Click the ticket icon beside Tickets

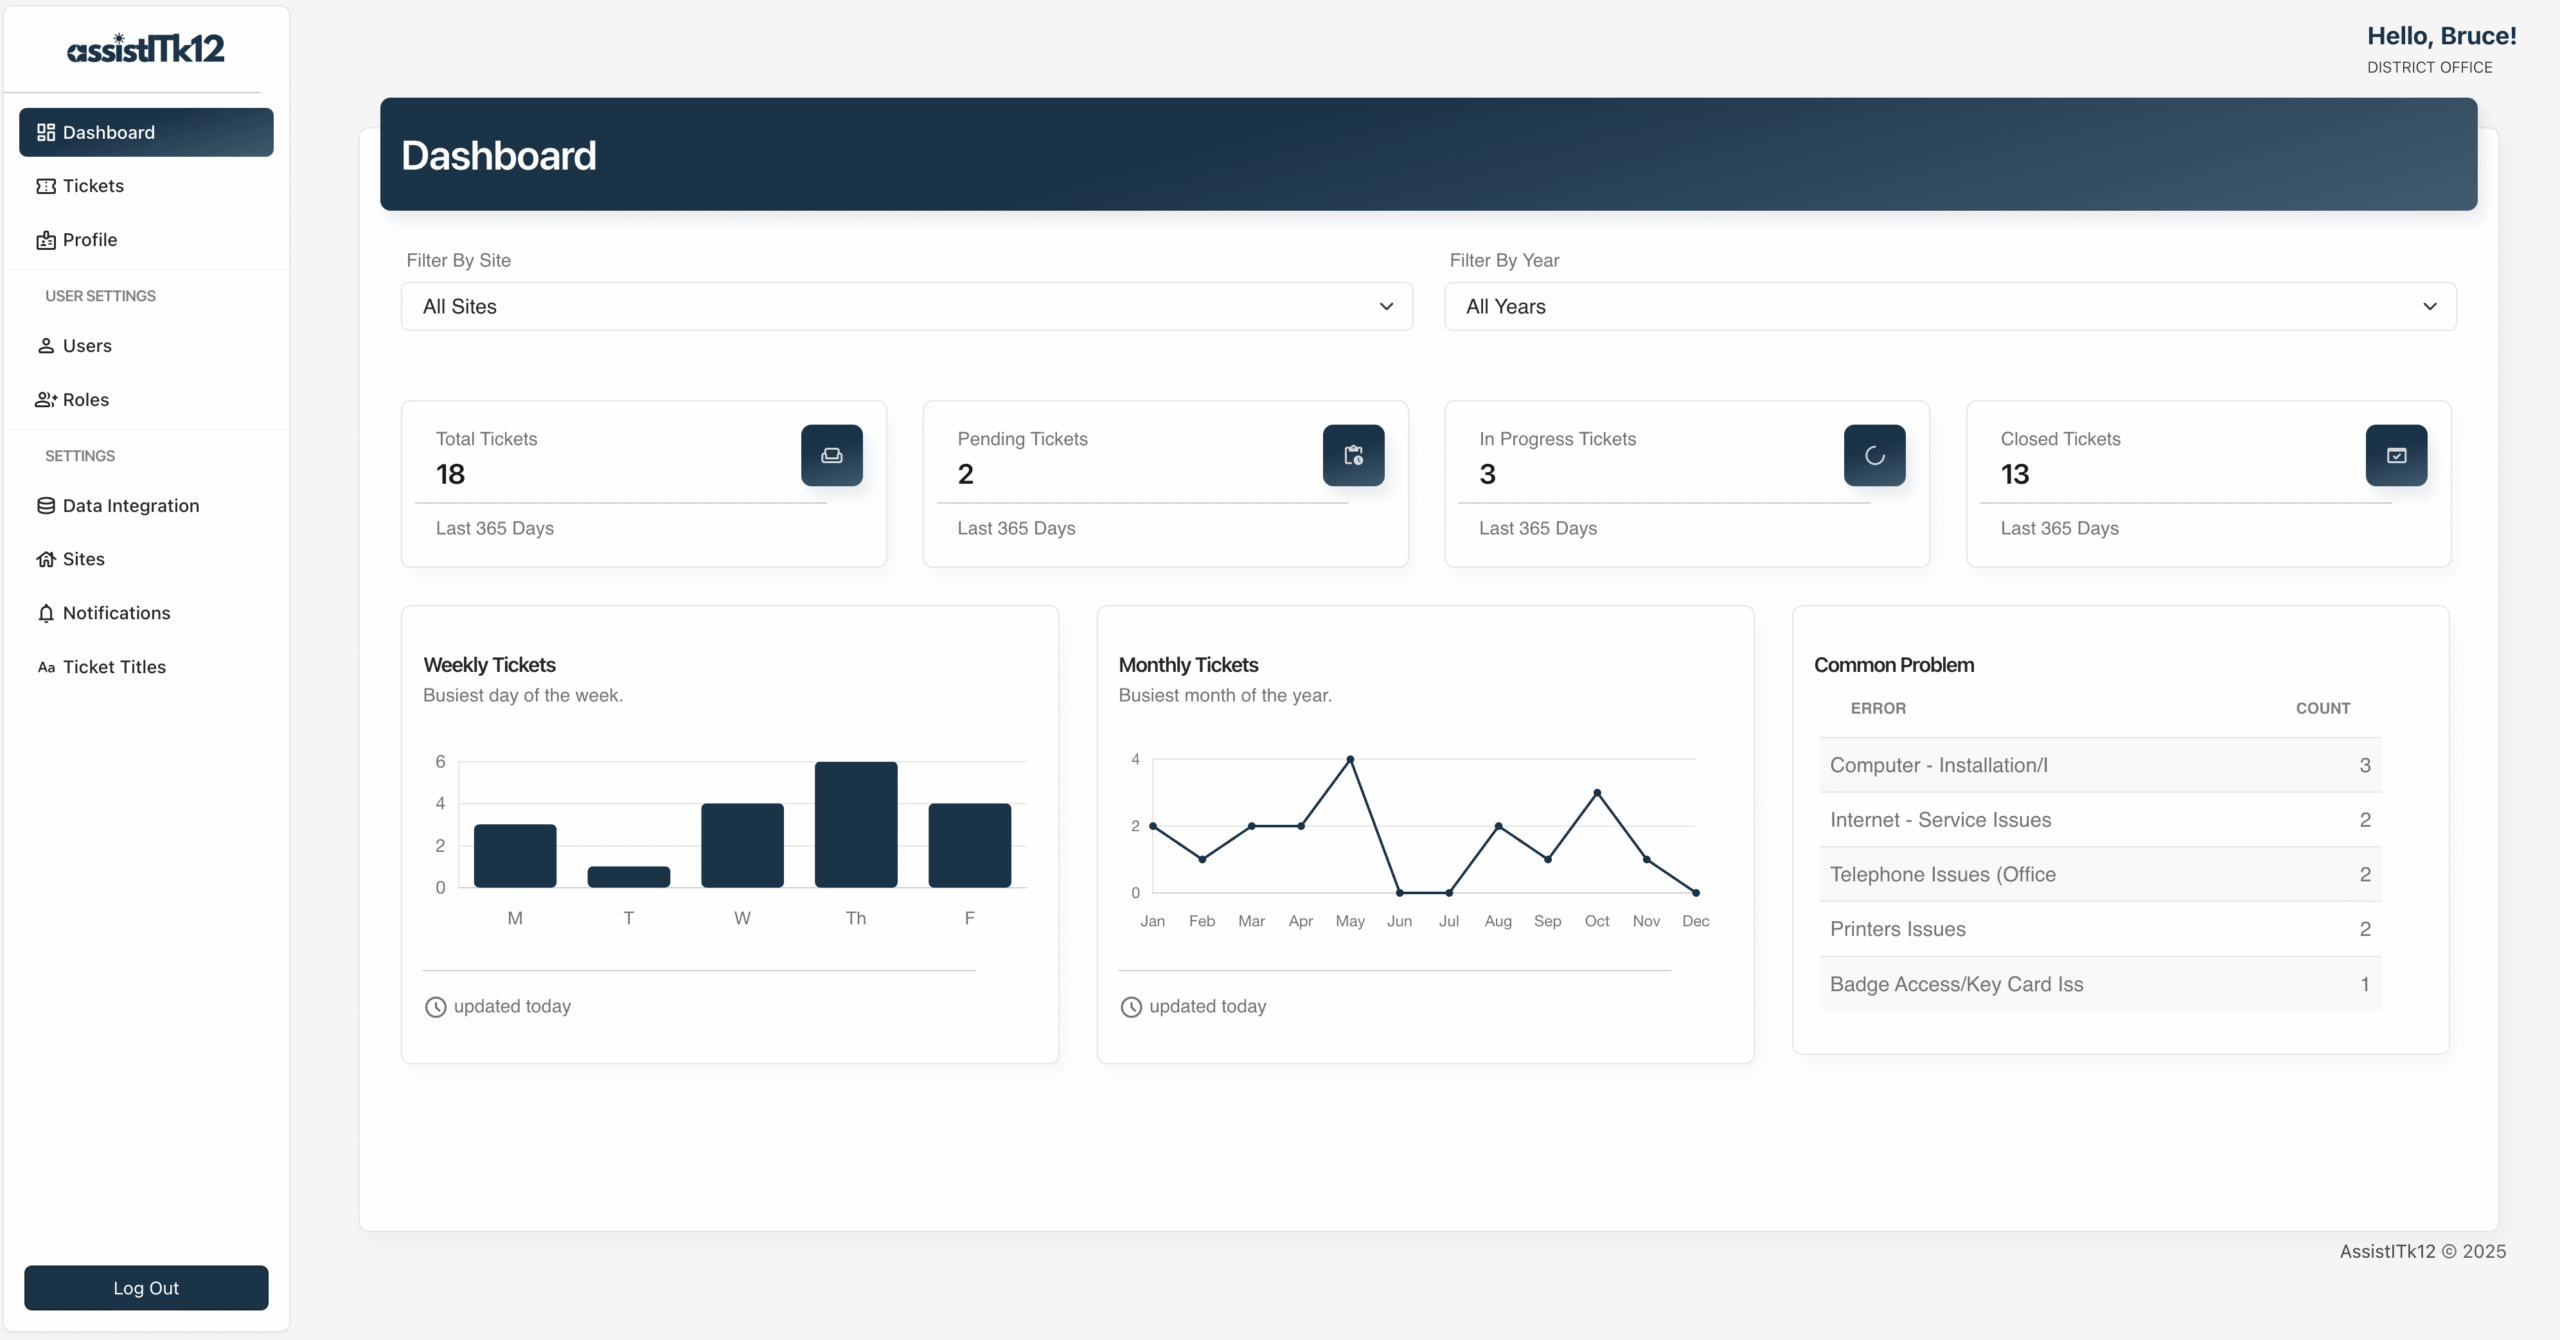46,186
